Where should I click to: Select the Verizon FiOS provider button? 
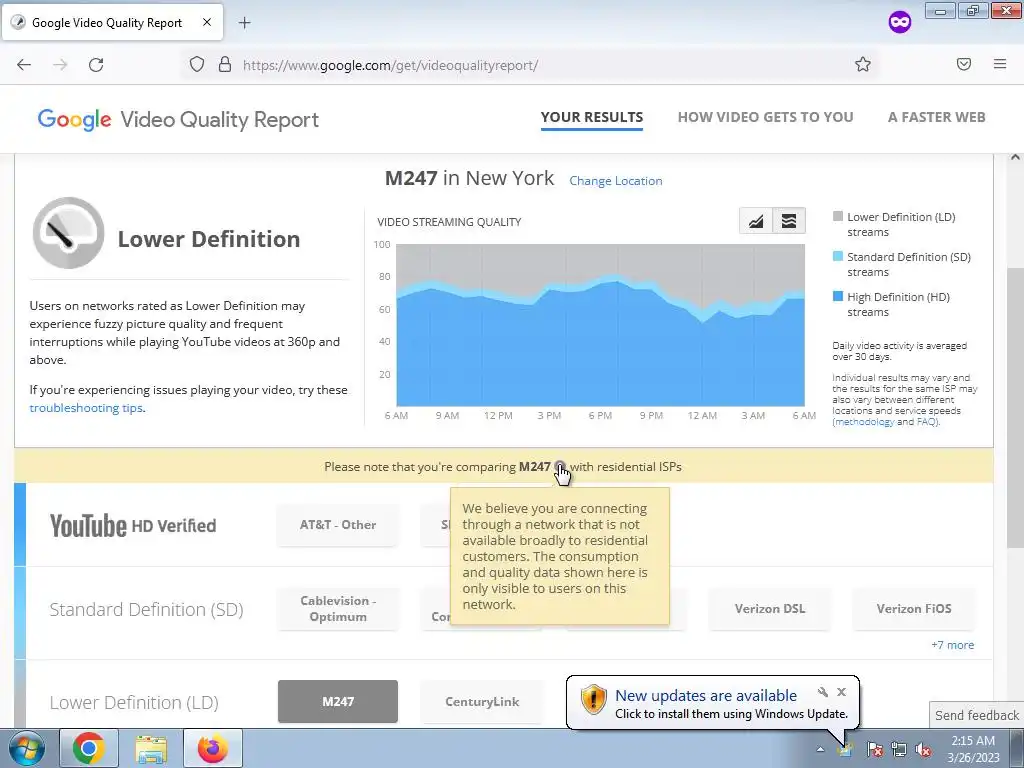(914, 609)
